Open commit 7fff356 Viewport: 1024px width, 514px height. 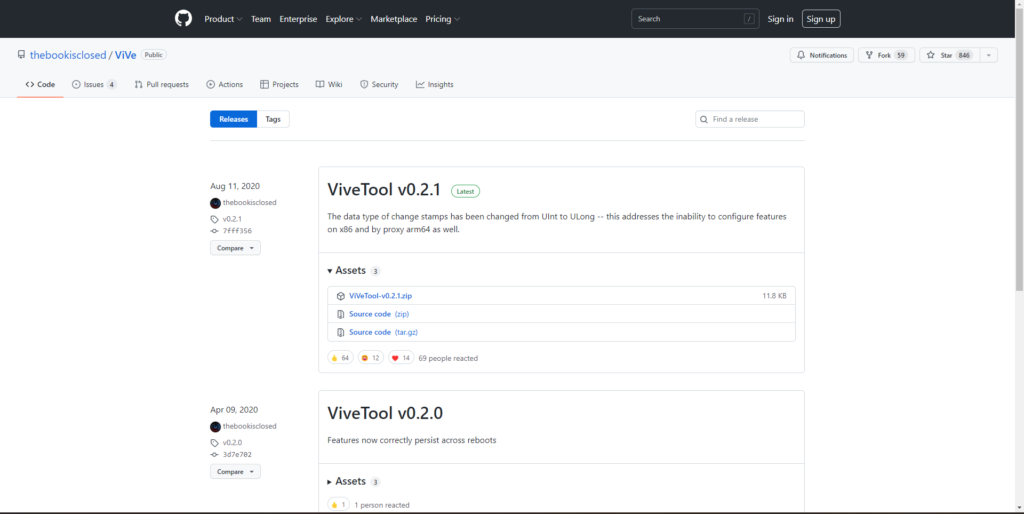coord(237,231)
